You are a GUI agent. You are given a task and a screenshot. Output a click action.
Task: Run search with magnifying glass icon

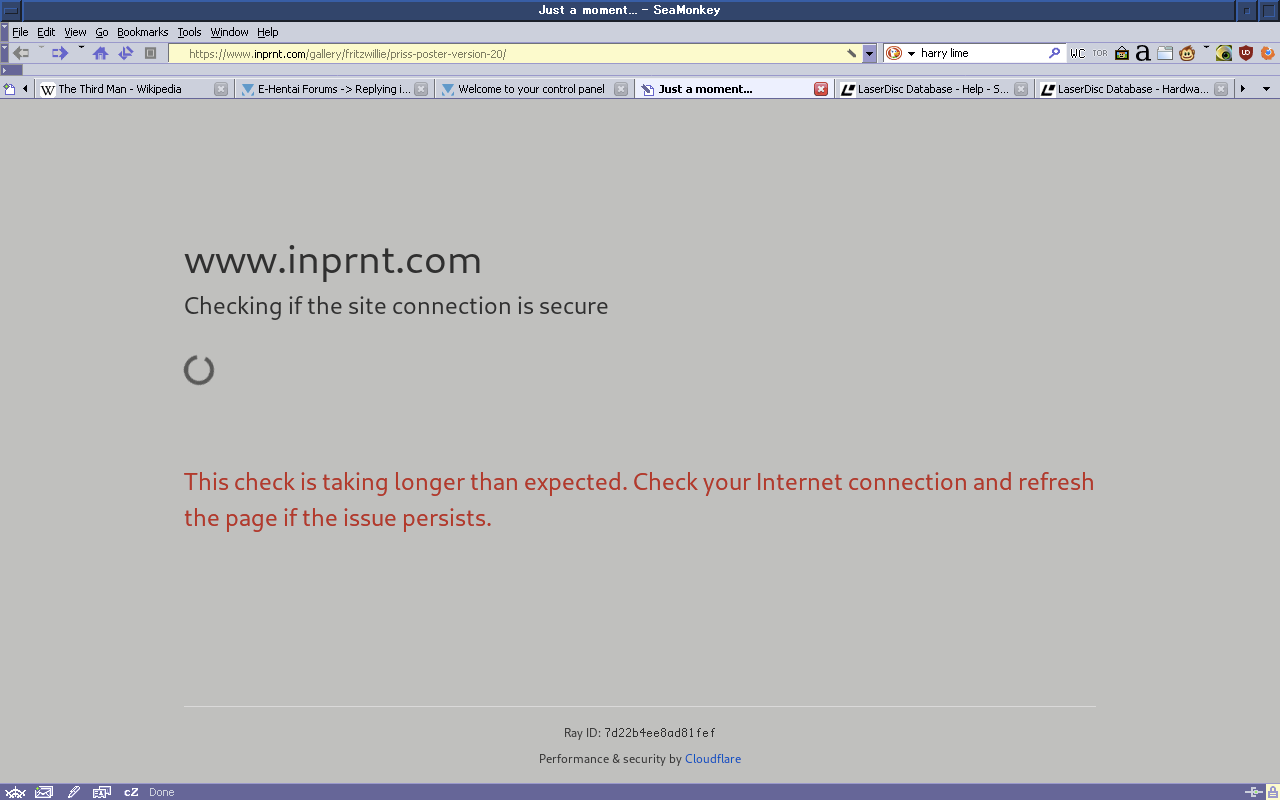click(1054, 53)
